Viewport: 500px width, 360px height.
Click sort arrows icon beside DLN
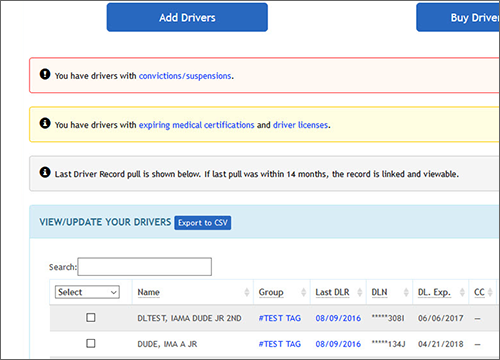point(406,292)
